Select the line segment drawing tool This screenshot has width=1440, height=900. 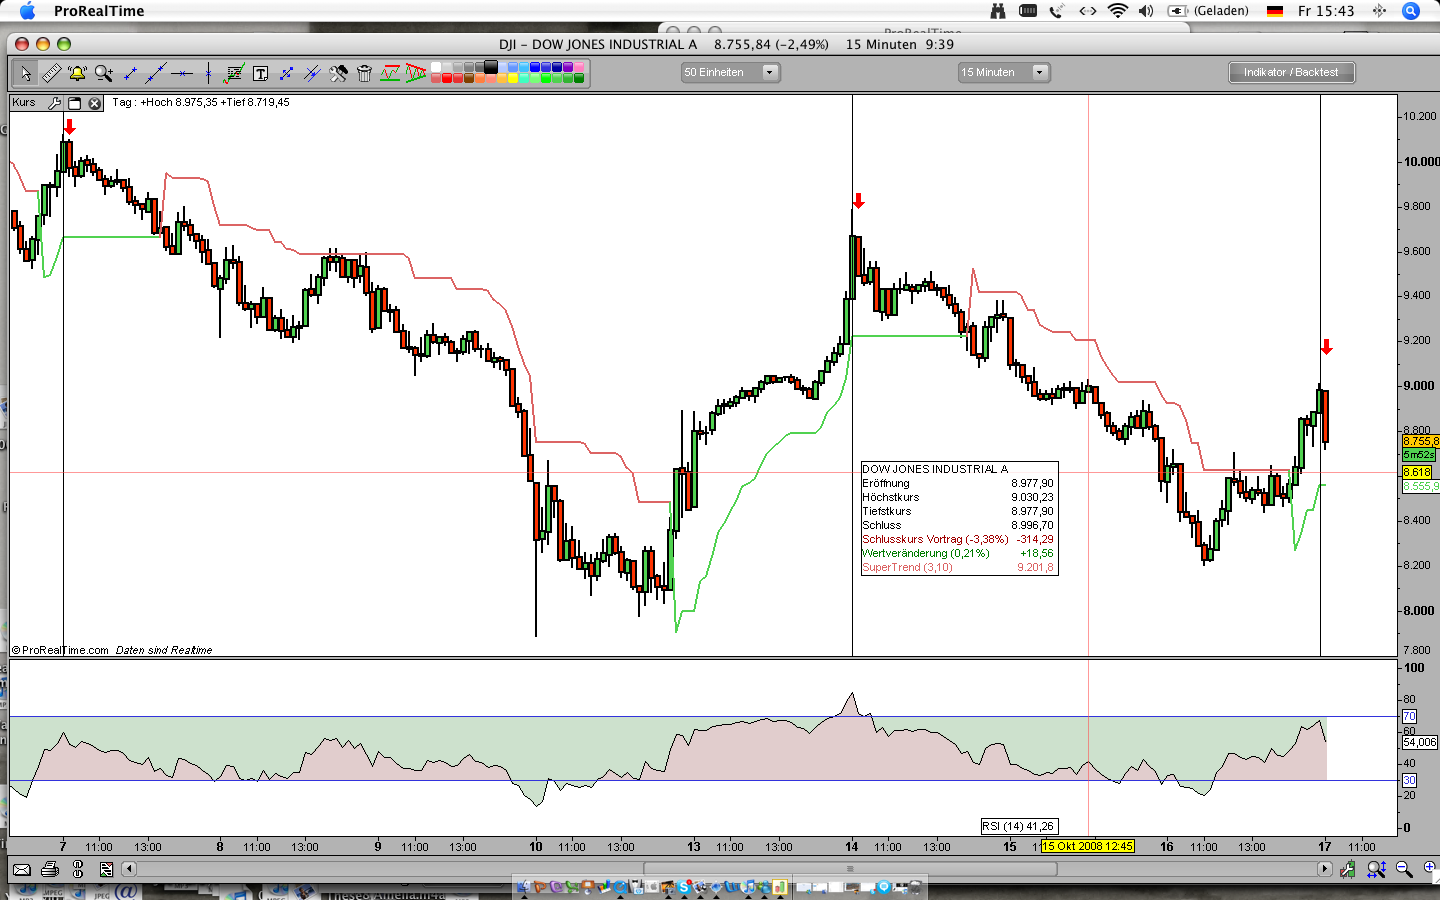[129, 73]
